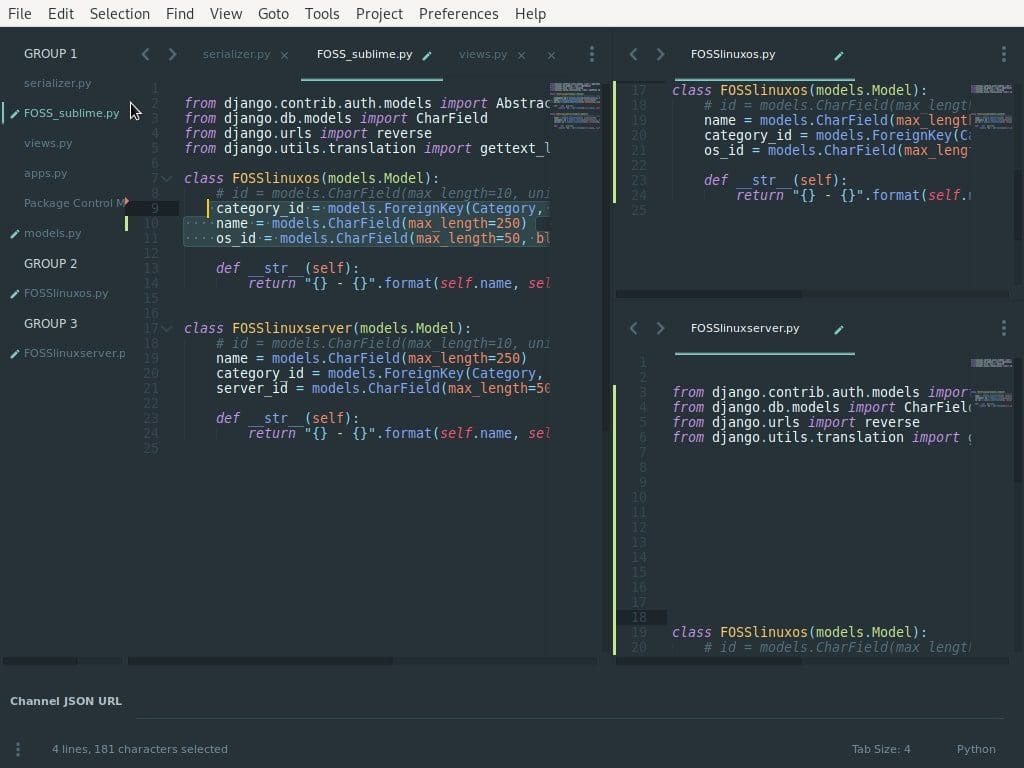Close the serializer.py tab
Screen dimensions: 1024x768
coord(285,55)
